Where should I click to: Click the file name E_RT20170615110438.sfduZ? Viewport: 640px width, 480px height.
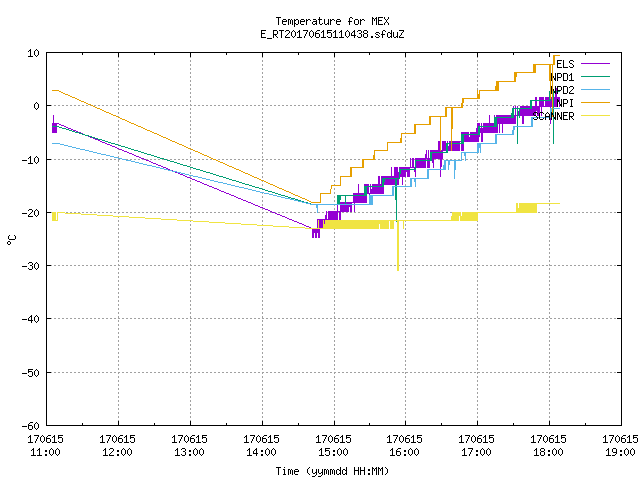332,34
